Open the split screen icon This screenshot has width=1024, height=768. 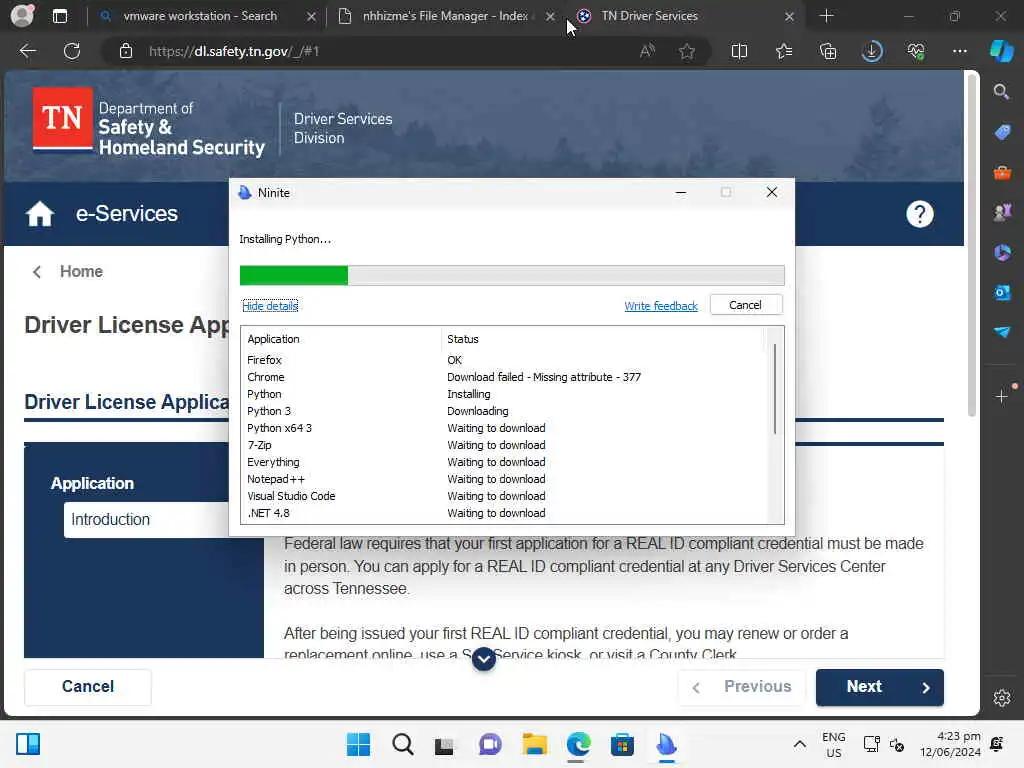point(739,51)
